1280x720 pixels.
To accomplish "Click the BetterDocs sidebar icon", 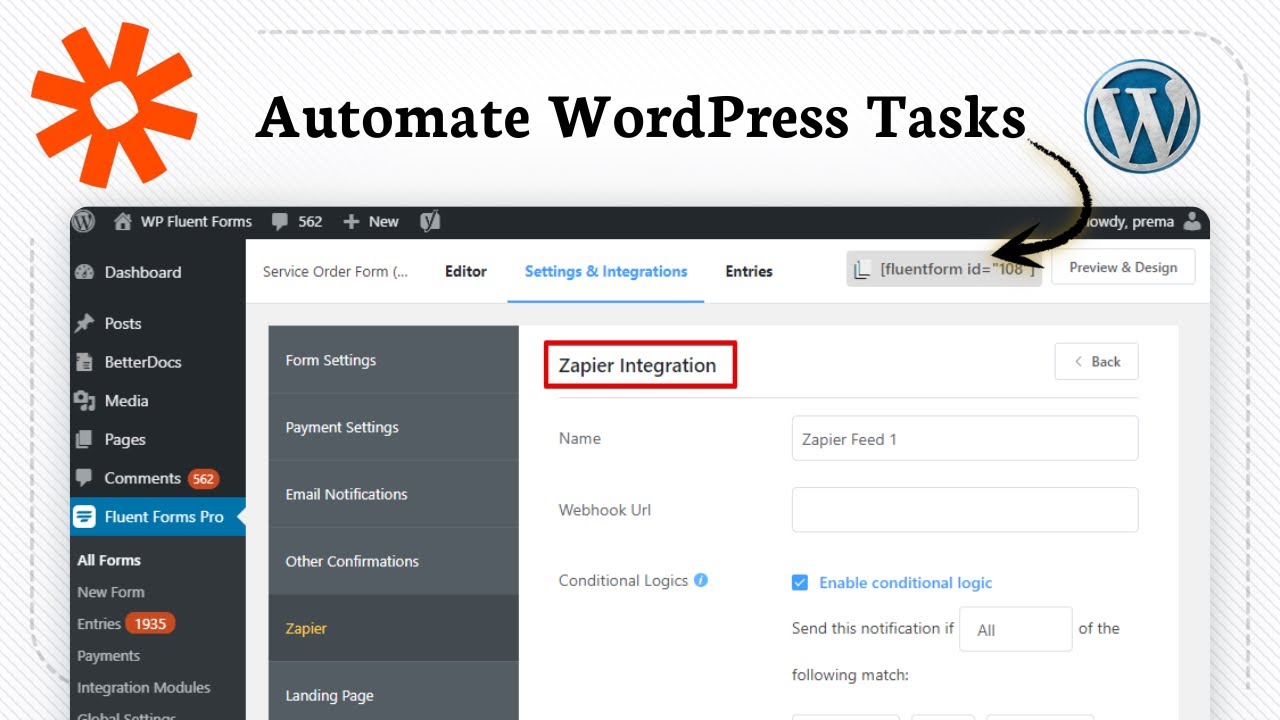I will point(85,362).
